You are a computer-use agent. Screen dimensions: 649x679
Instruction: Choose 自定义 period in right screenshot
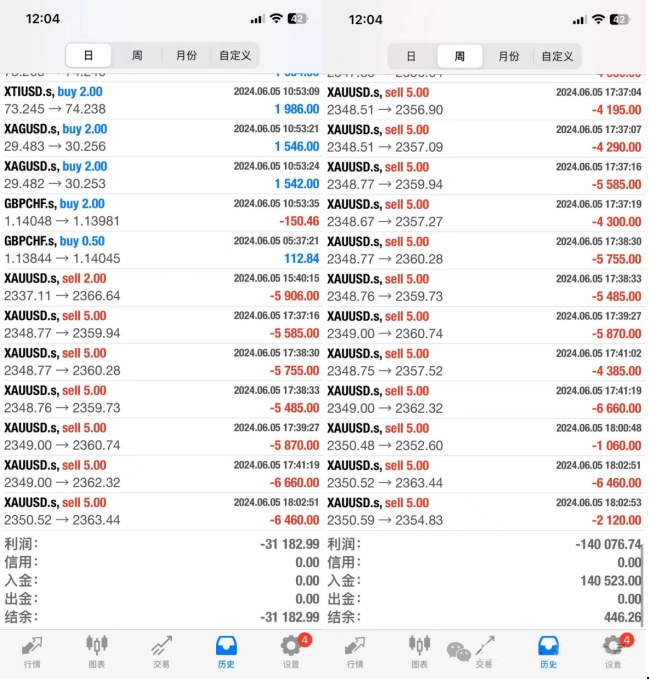coord(557,56)
